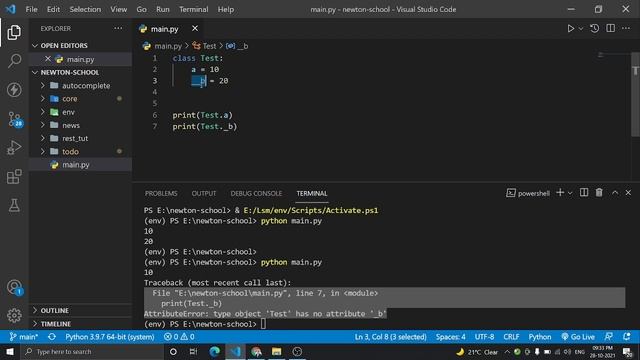Open the Terminal menu
Image resolution: width=640 pixels, height=360 pixels.
193,9
